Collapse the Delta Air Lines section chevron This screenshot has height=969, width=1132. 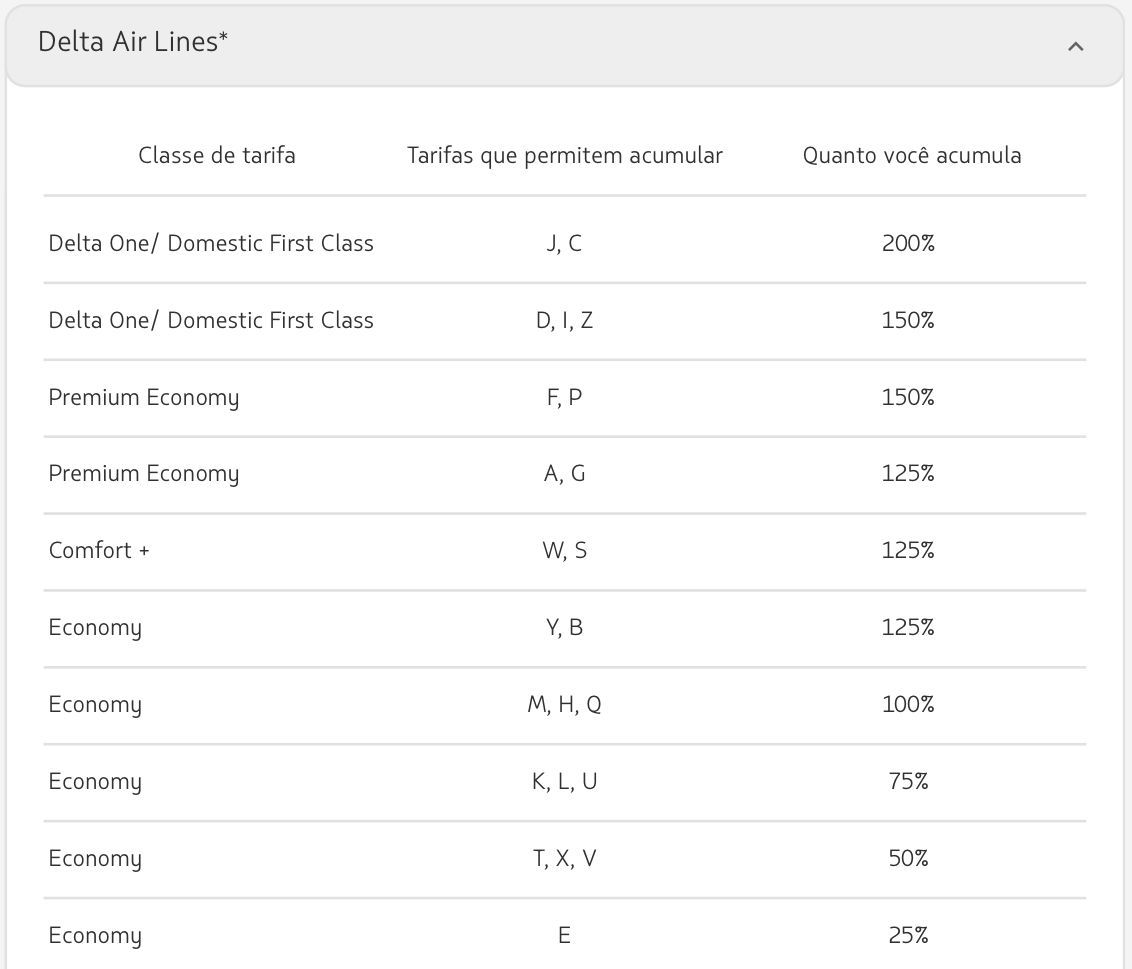point(1075,46)
